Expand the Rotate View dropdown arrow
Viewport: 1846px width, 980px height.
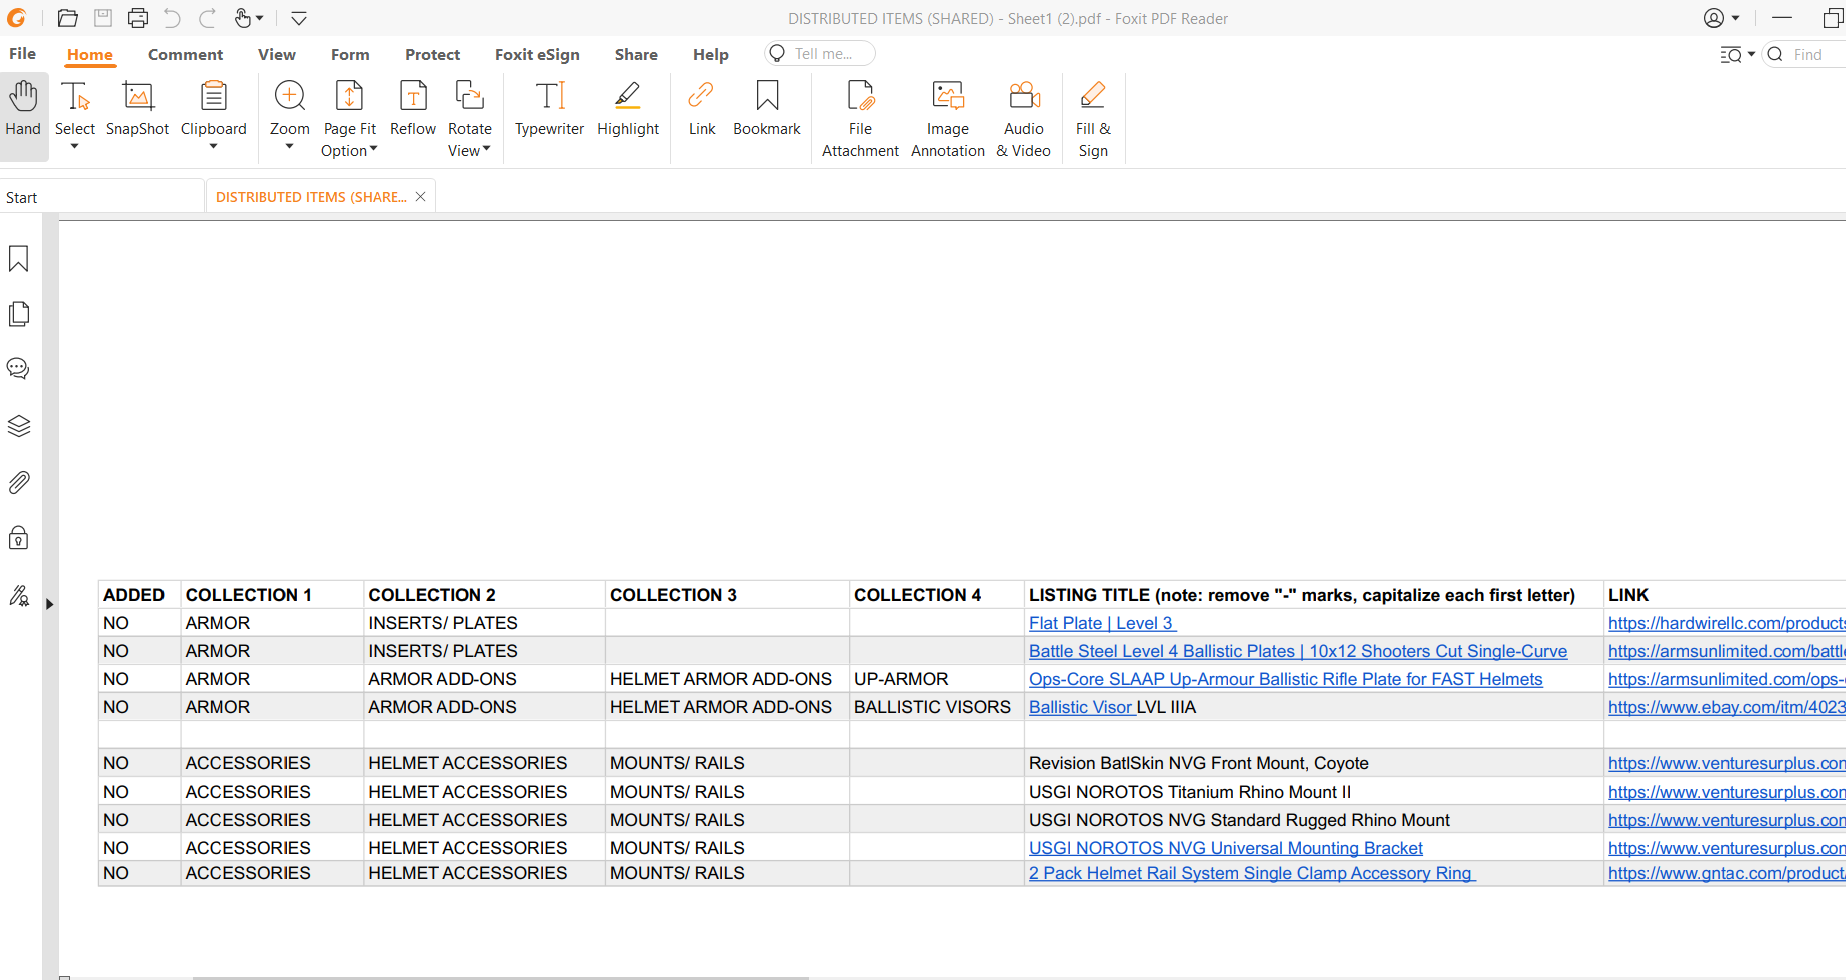point(487,150)
